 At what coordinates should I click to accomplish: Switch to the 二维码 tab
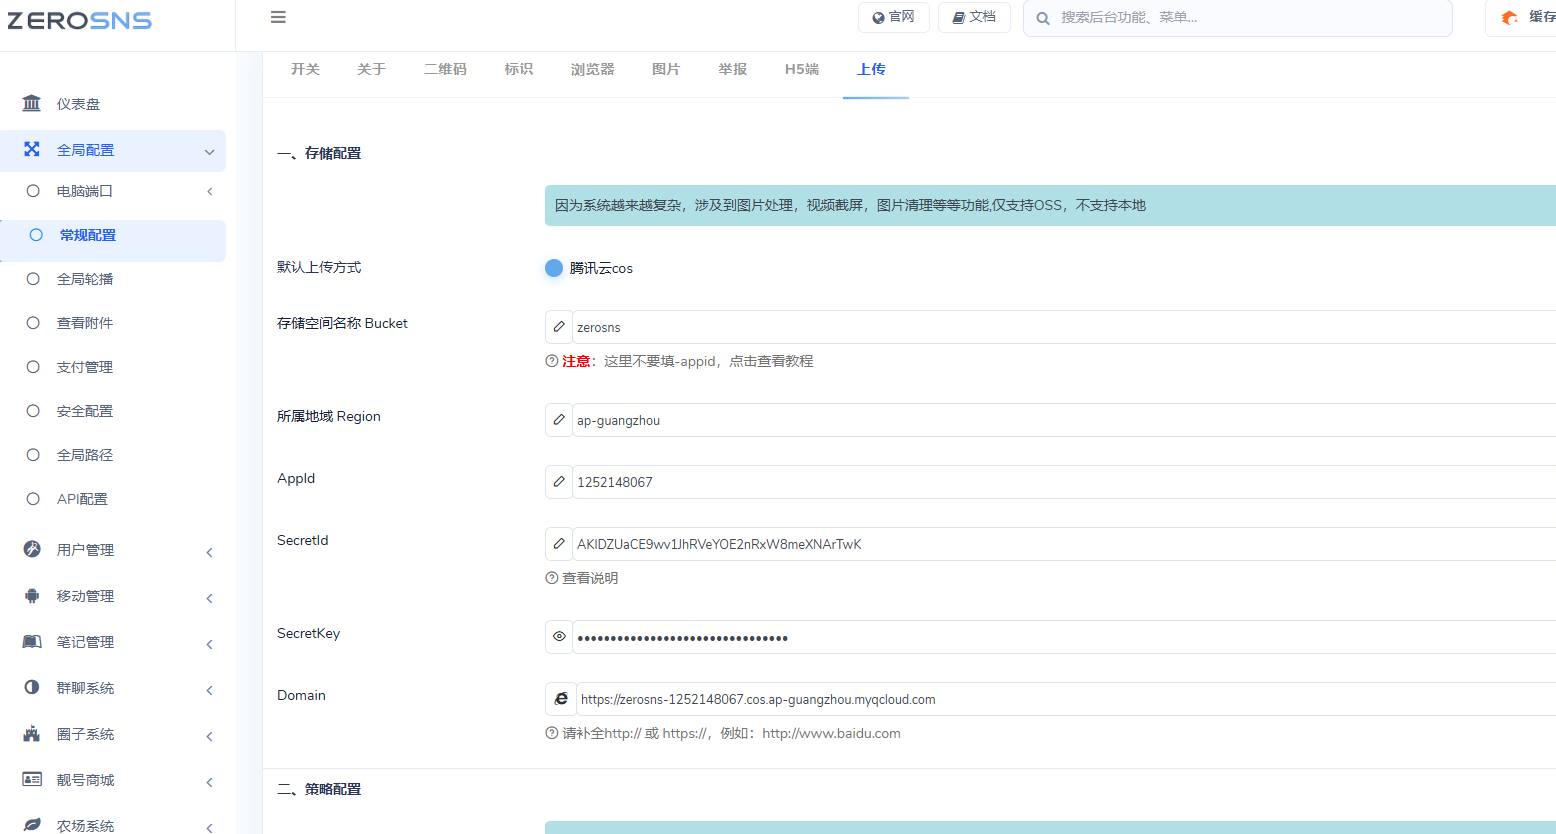pos(445,69)
